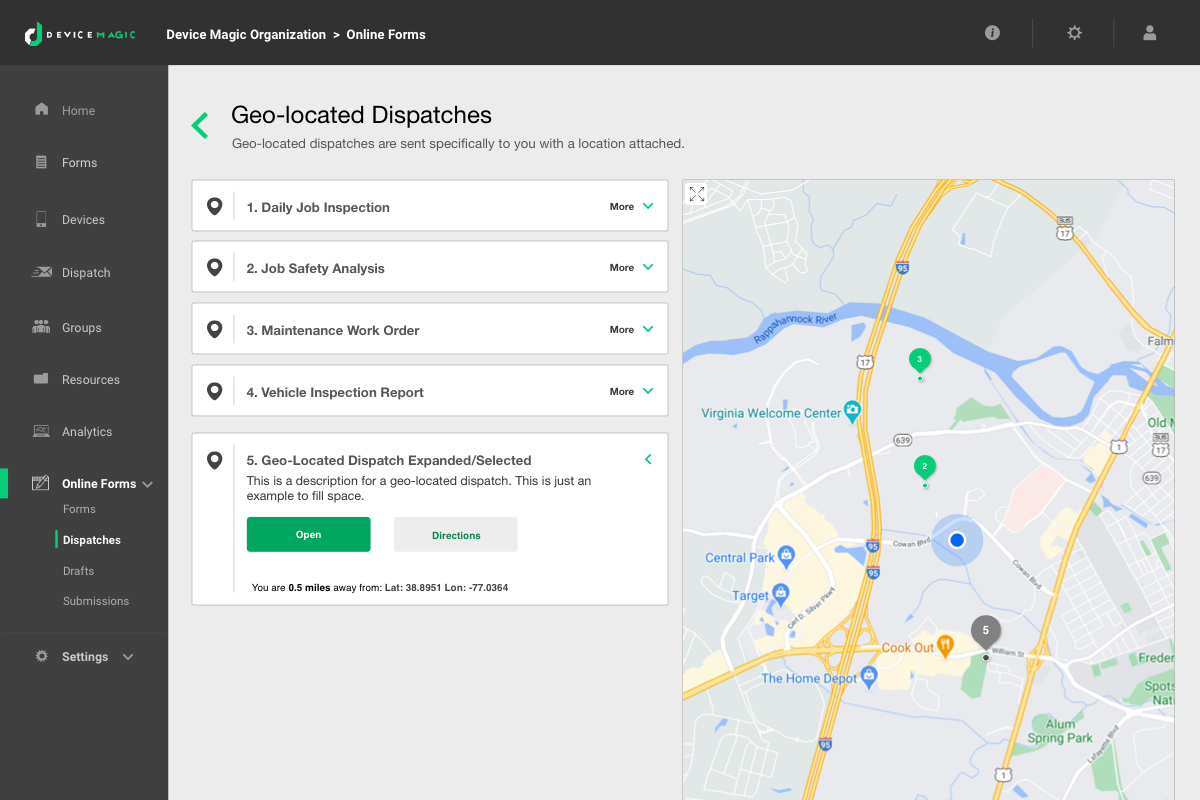The image size is (1200, 800).
Task: Click the Forms list icon in sidebar
Action: [41, 162]
